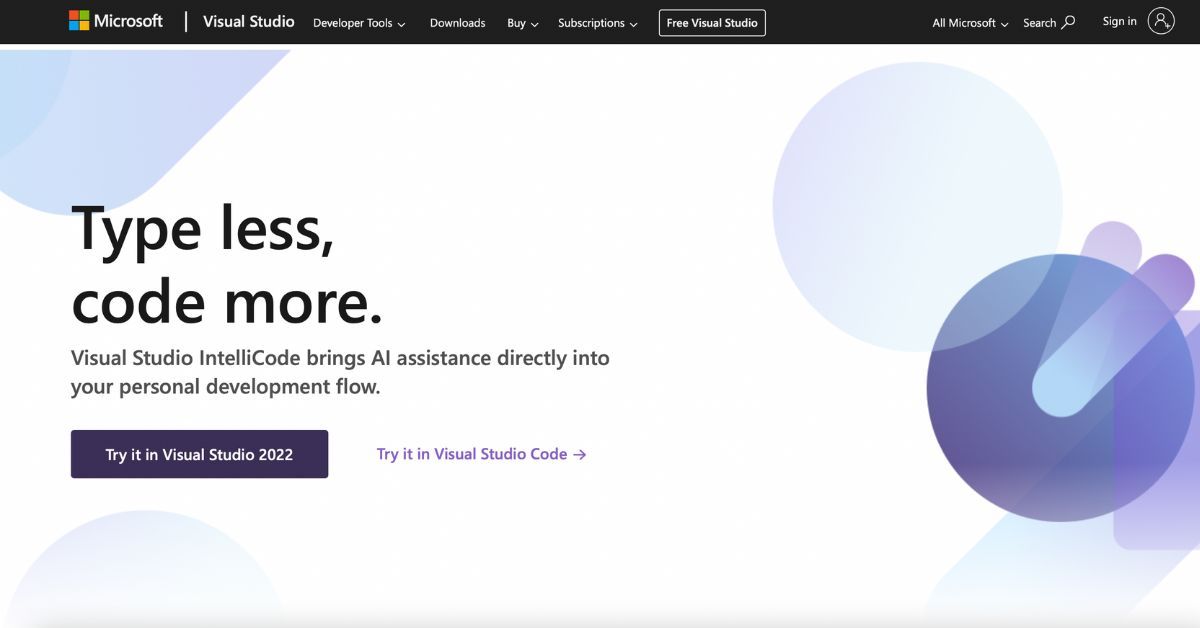Click the arrow icon next to Visual Studio Code link
Image resolution: width=1200 pixels, height=628 pixels.
point(578,454)
